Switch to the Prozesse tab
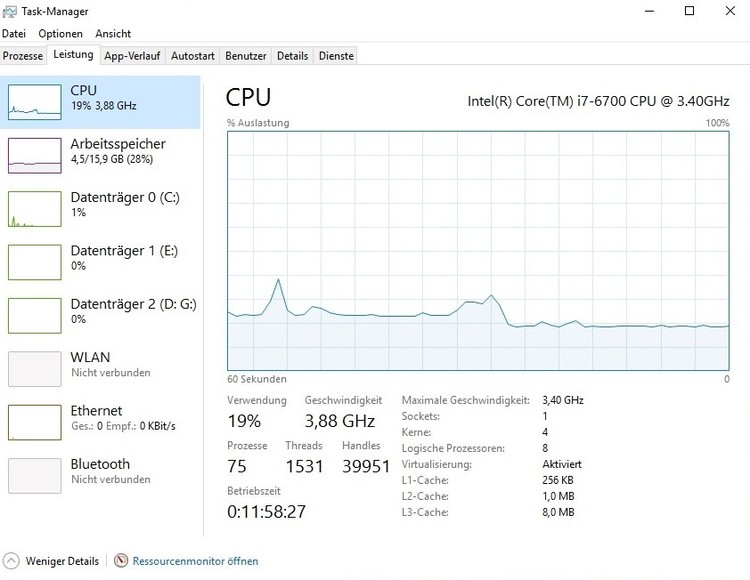 tap(23, 56)
